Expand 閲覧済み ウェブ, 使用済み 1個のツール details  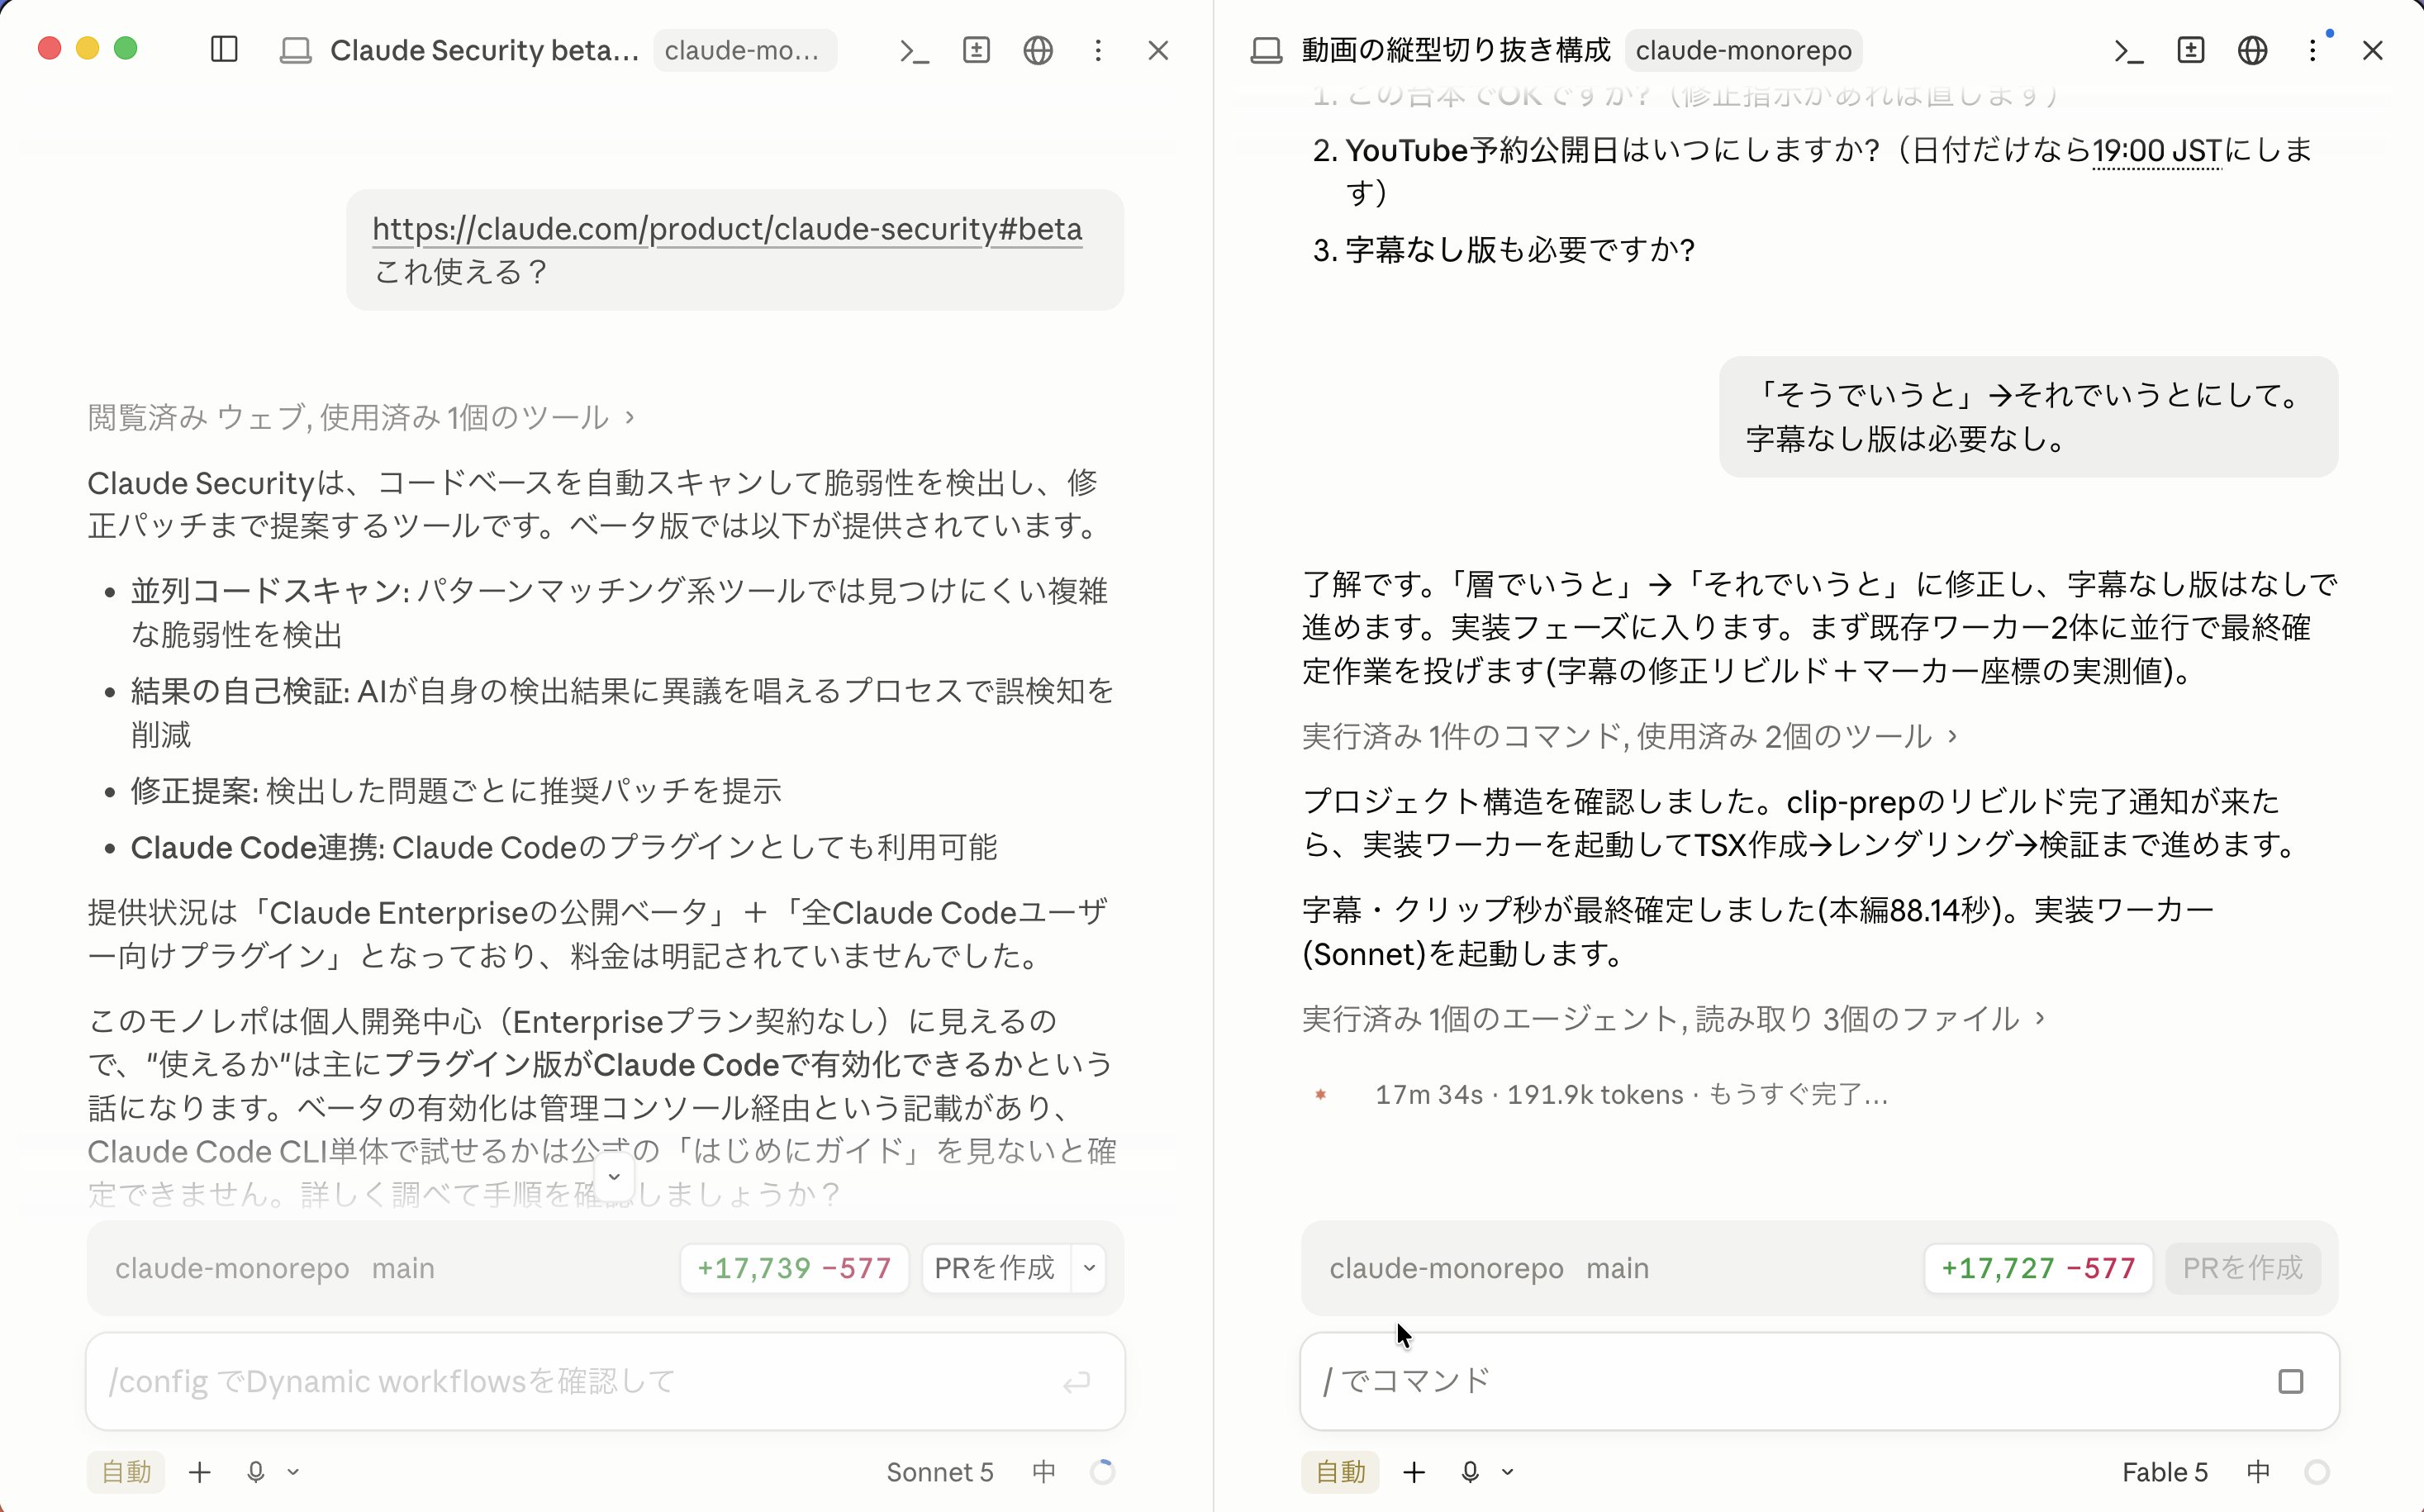pyautogui.click(x=360, y=417)
